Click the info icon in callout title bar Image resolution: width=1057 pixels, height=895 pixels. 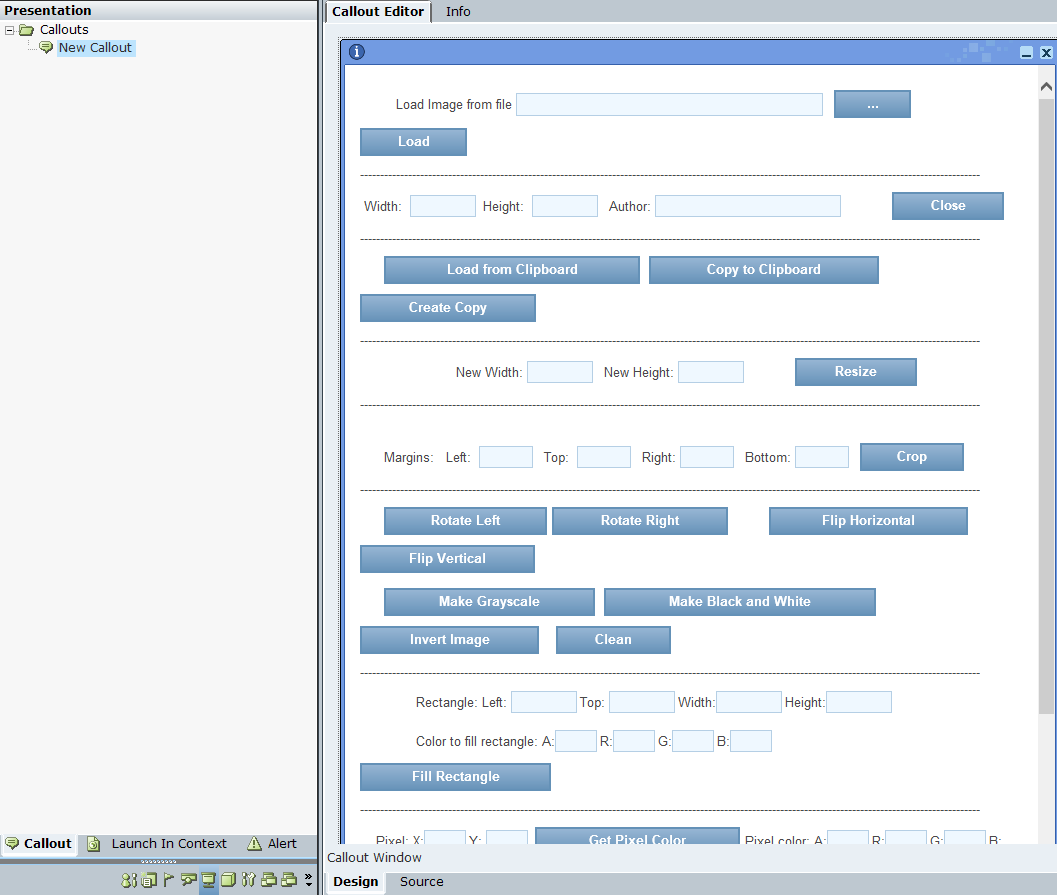[357, 52]
